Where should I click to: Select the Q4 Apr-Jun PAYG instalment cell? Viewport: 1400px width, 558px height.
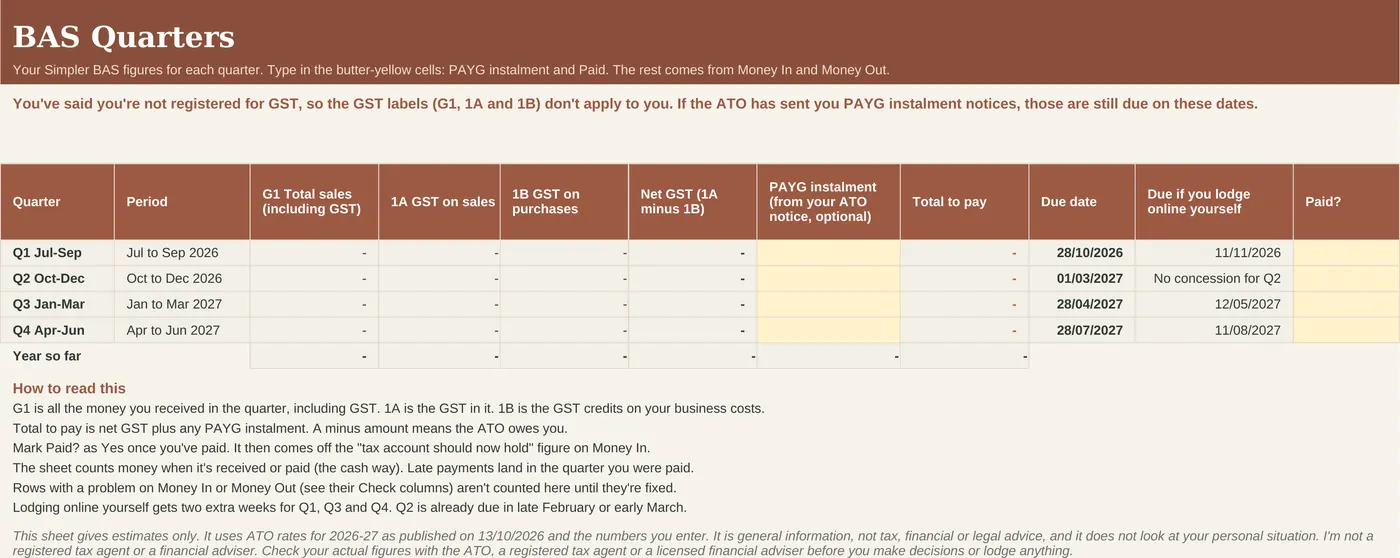[828, 330]
